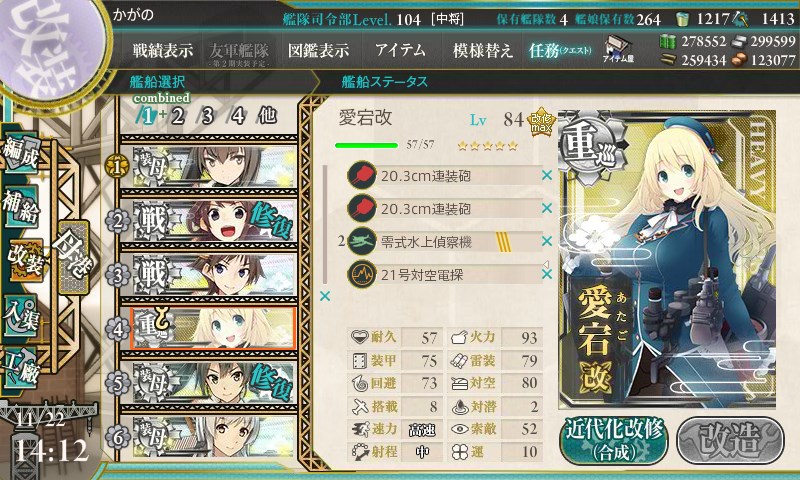Image resolution: width=800 pixels, height=480 pixels.
Task: Open 図鑑表示 encyclopedia menu
Action: [x=318, y=50]
